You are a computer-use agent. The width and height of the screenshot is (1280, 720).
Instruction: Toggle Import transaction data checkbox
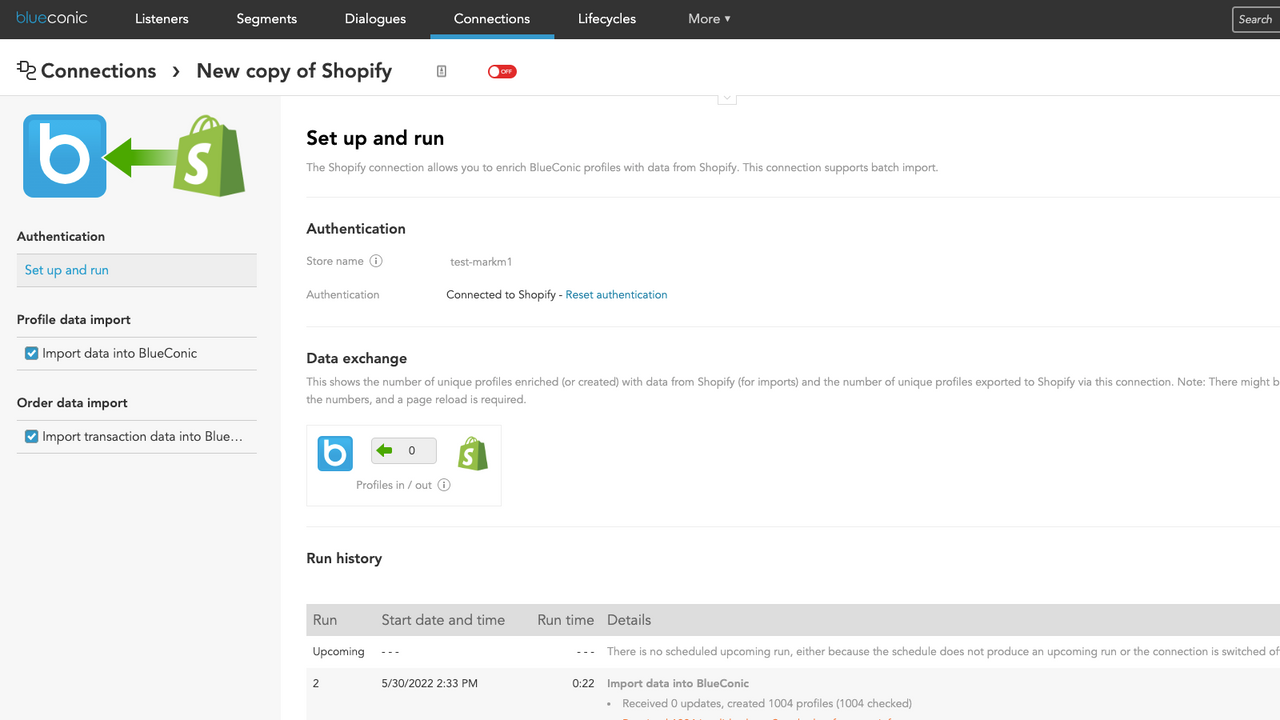[x=32, y=436]
